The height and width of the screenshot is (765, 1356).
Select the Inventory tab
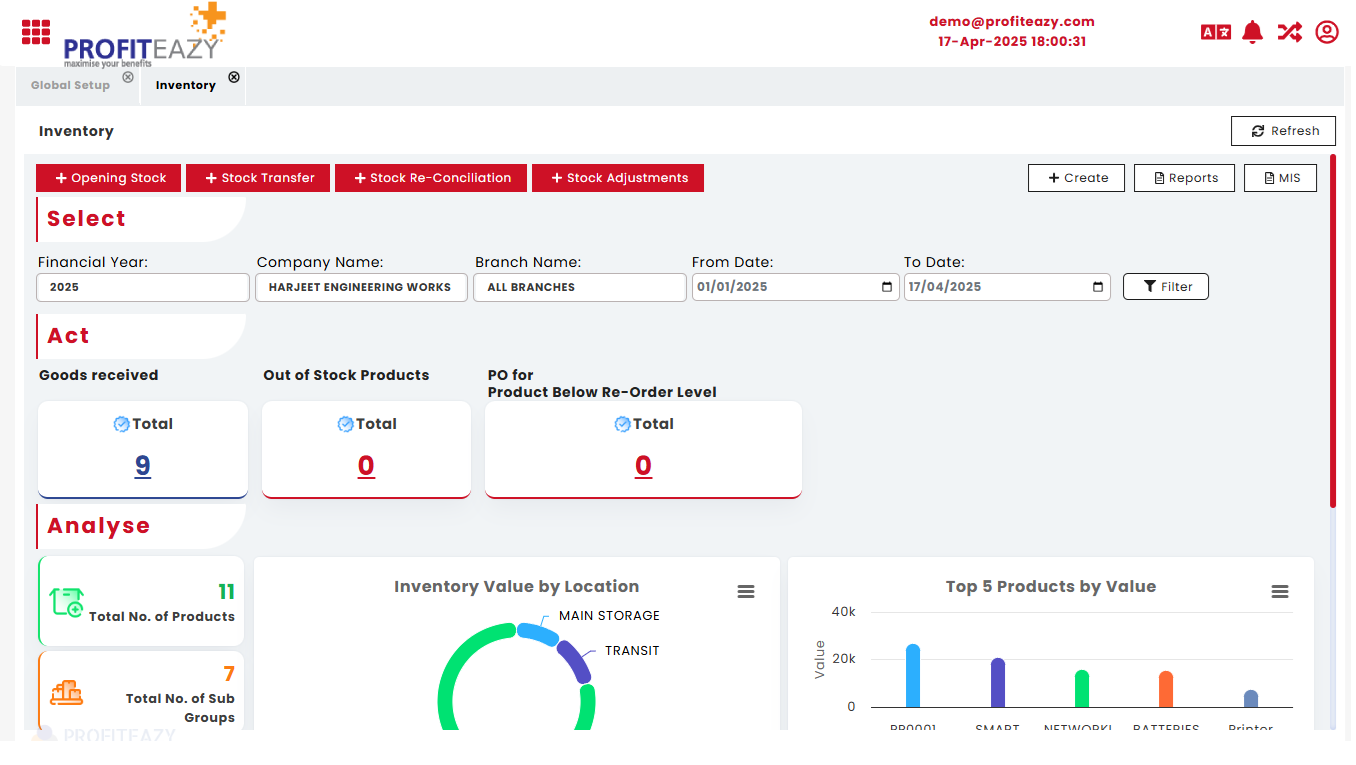[x=185, y=86]
